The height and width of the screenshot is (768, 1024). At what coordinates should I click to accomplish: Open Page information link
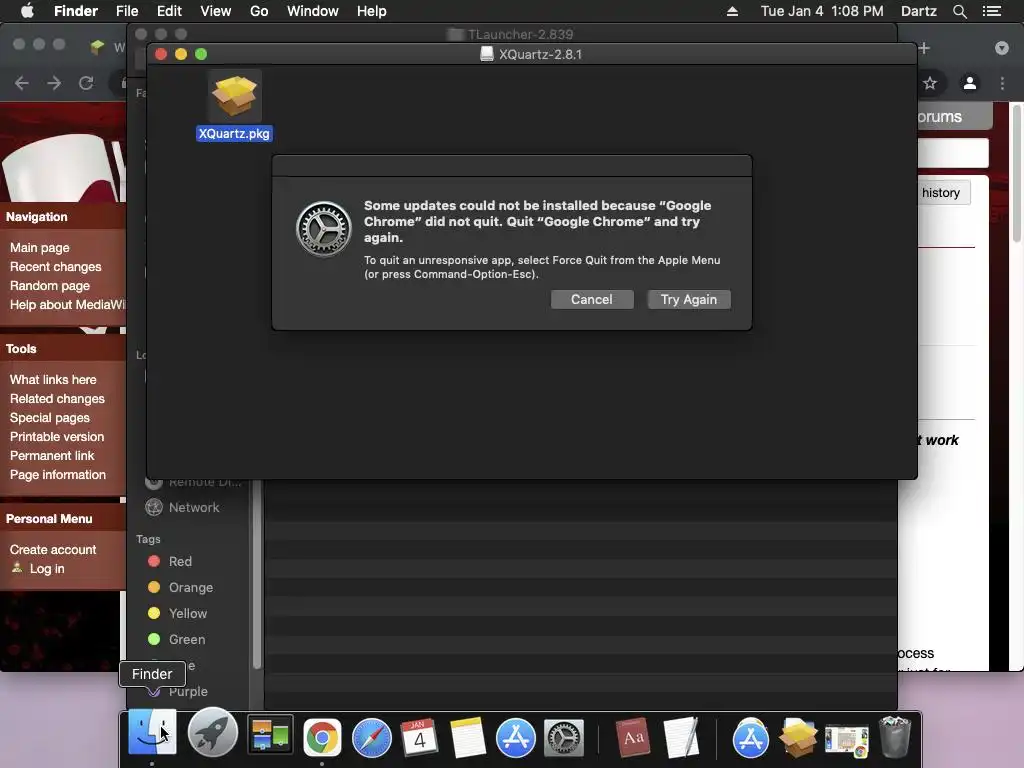click(x=57, y=475)
